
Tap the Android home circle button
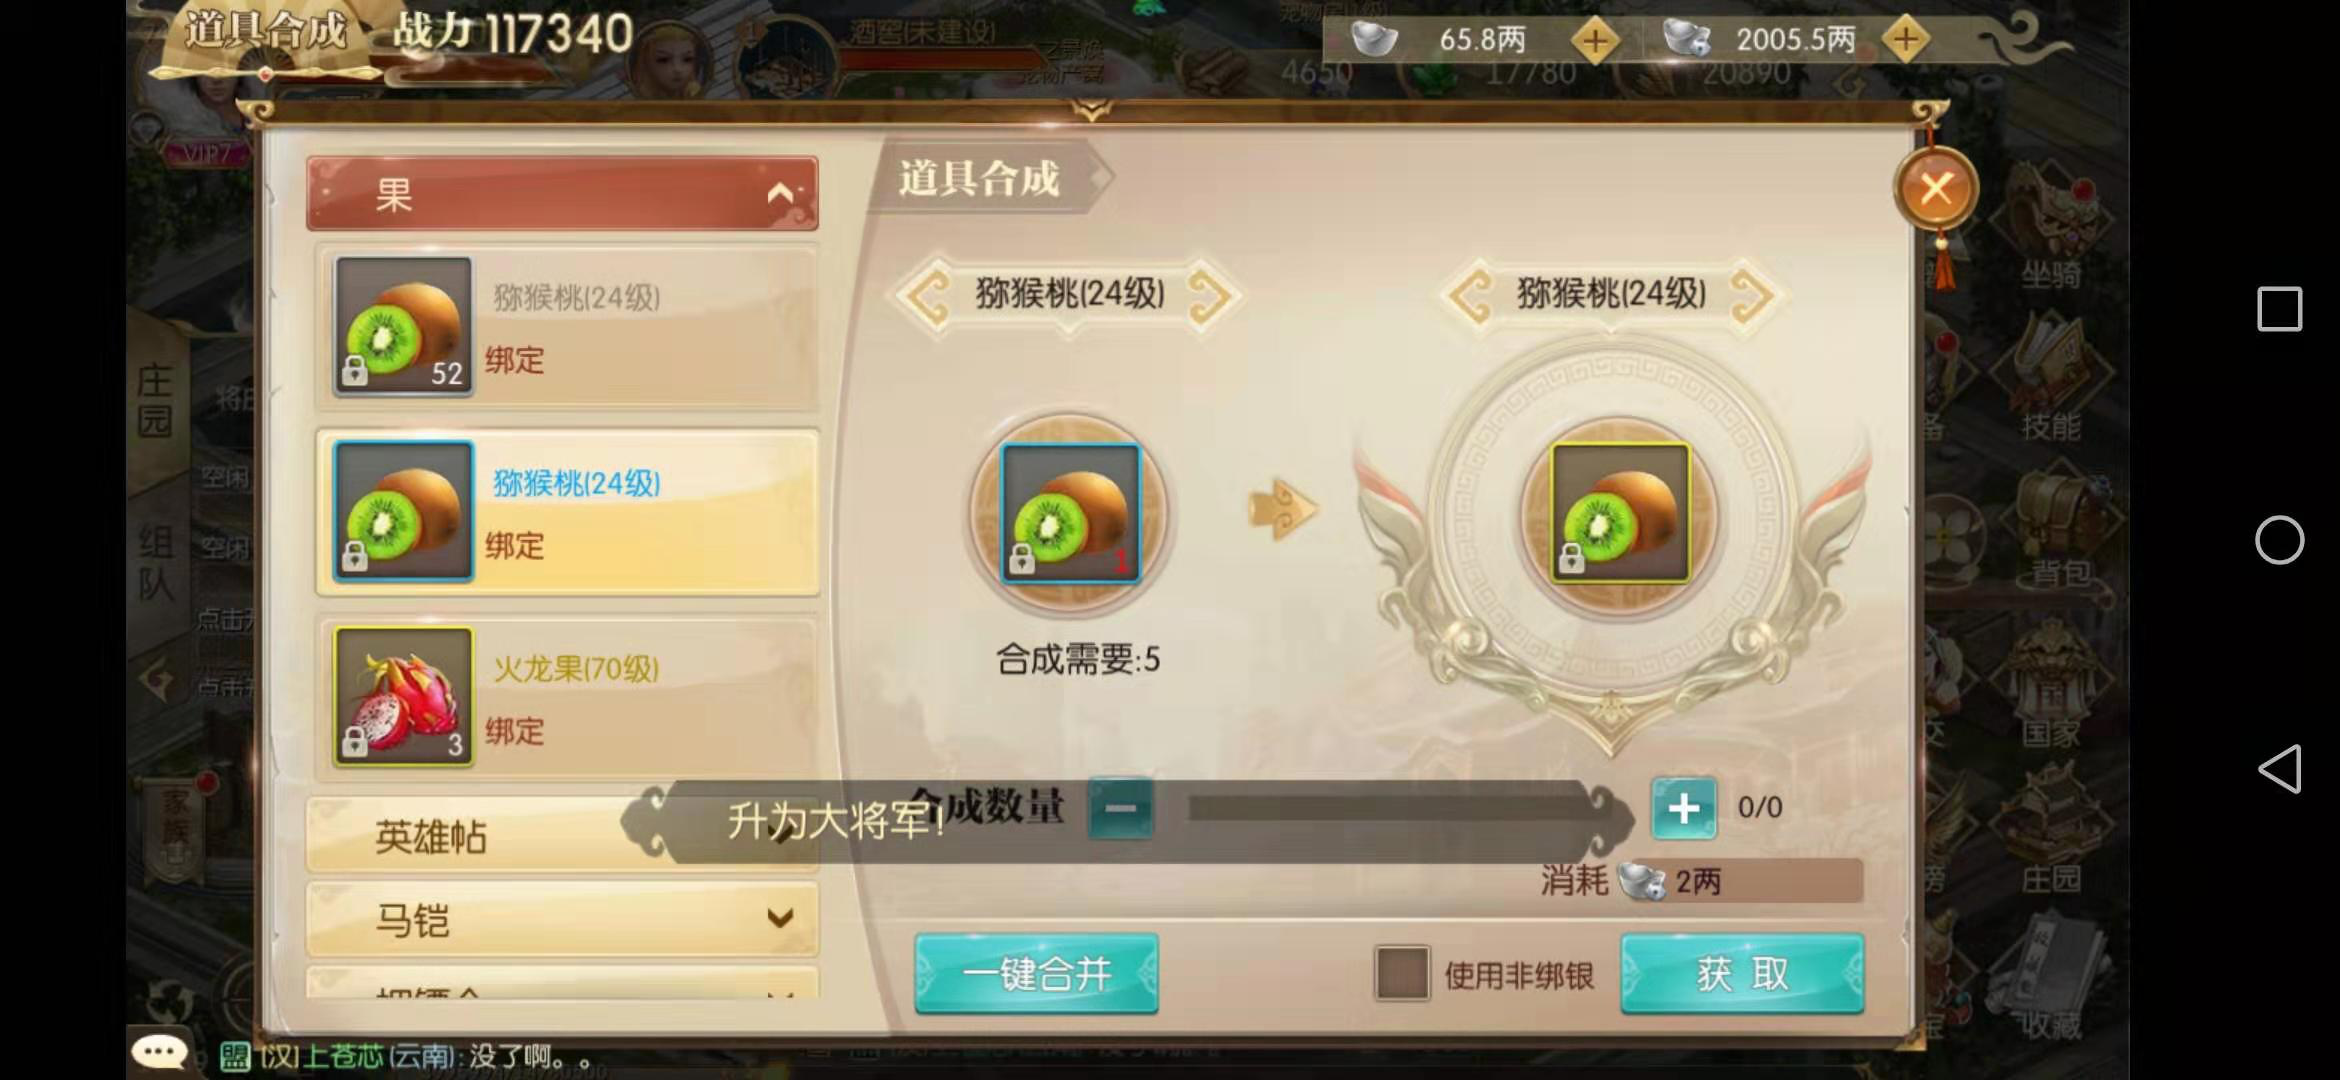[2280, 540]
